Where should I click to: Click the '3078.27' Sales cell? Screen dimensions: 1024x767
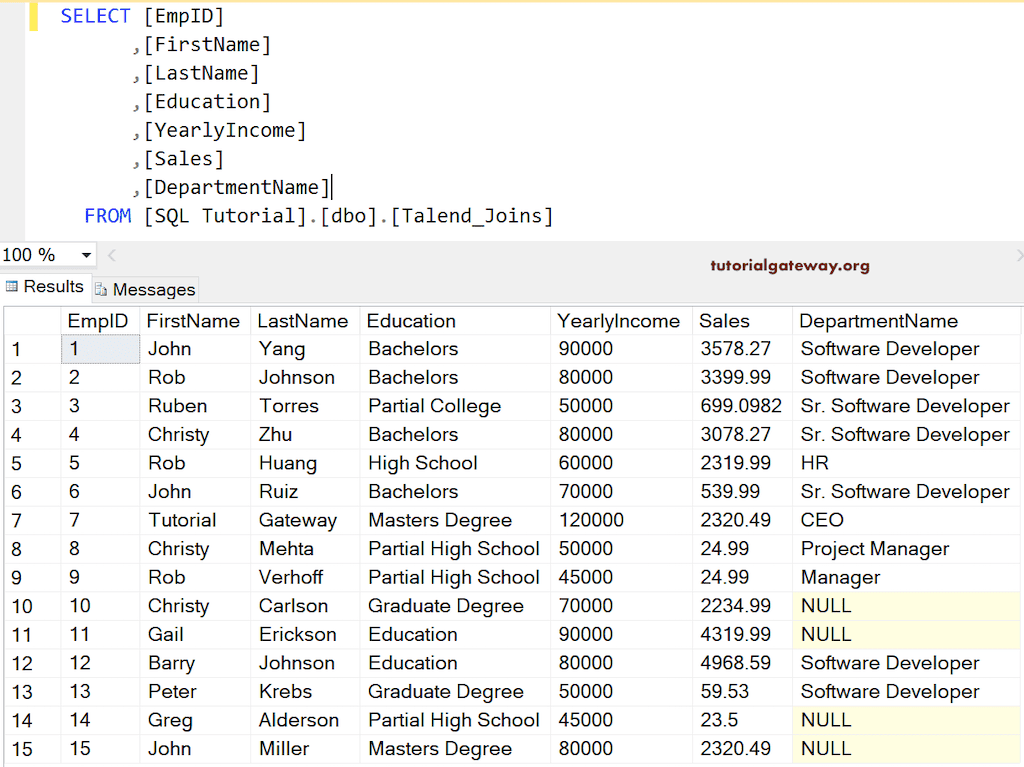tap(742, 434)
